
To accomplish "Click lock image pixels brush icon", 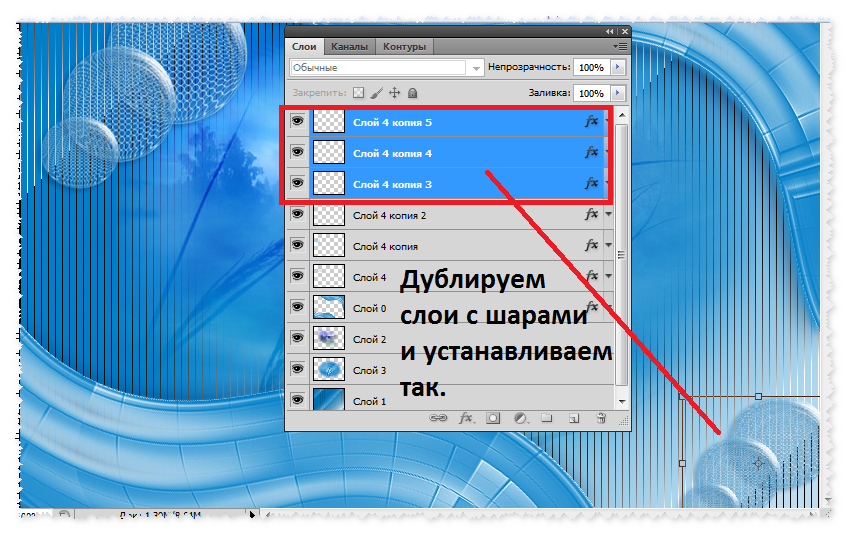I will [376, 93].
